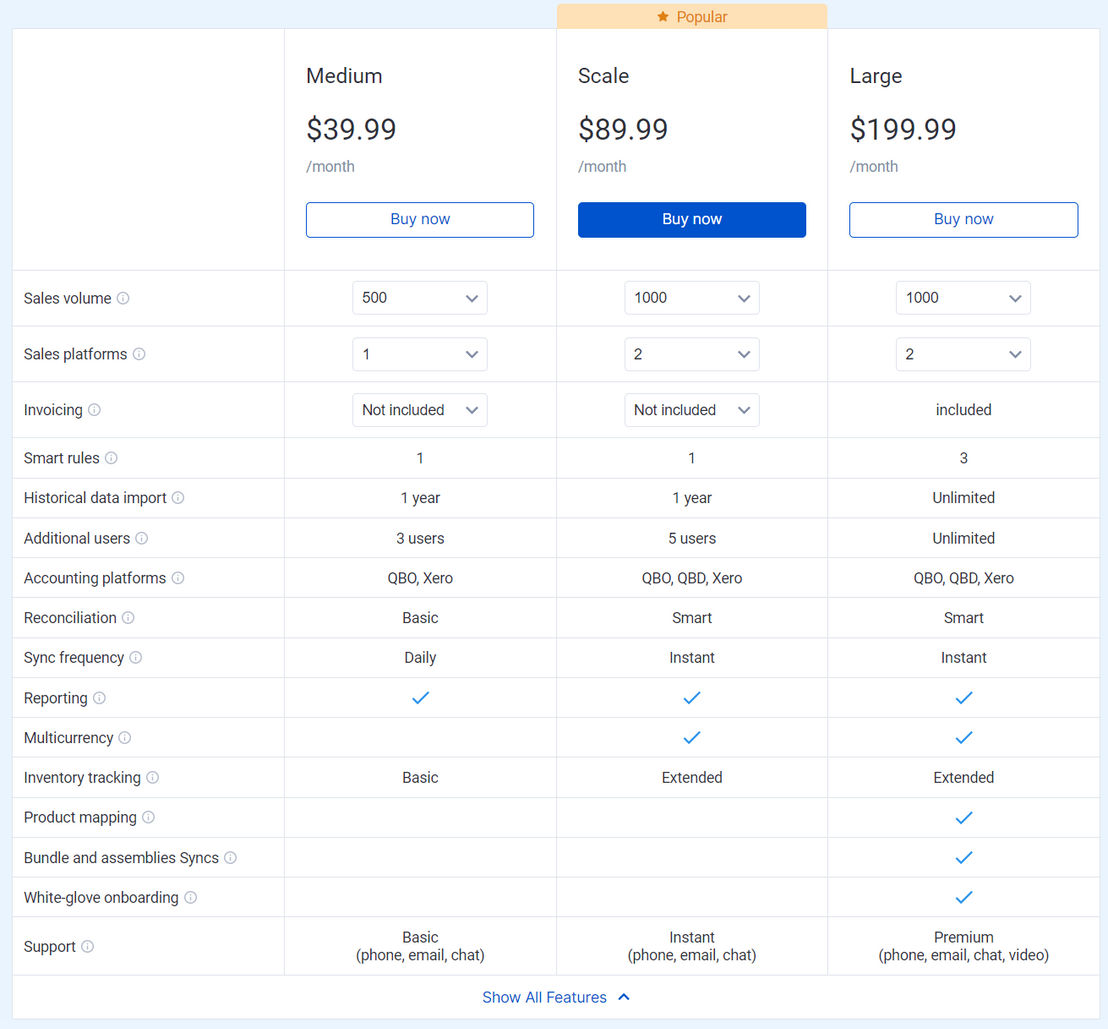The image size is (1108, 1029).
Task: Click '5 users' in Scale column
Action: tap(692, 539)
